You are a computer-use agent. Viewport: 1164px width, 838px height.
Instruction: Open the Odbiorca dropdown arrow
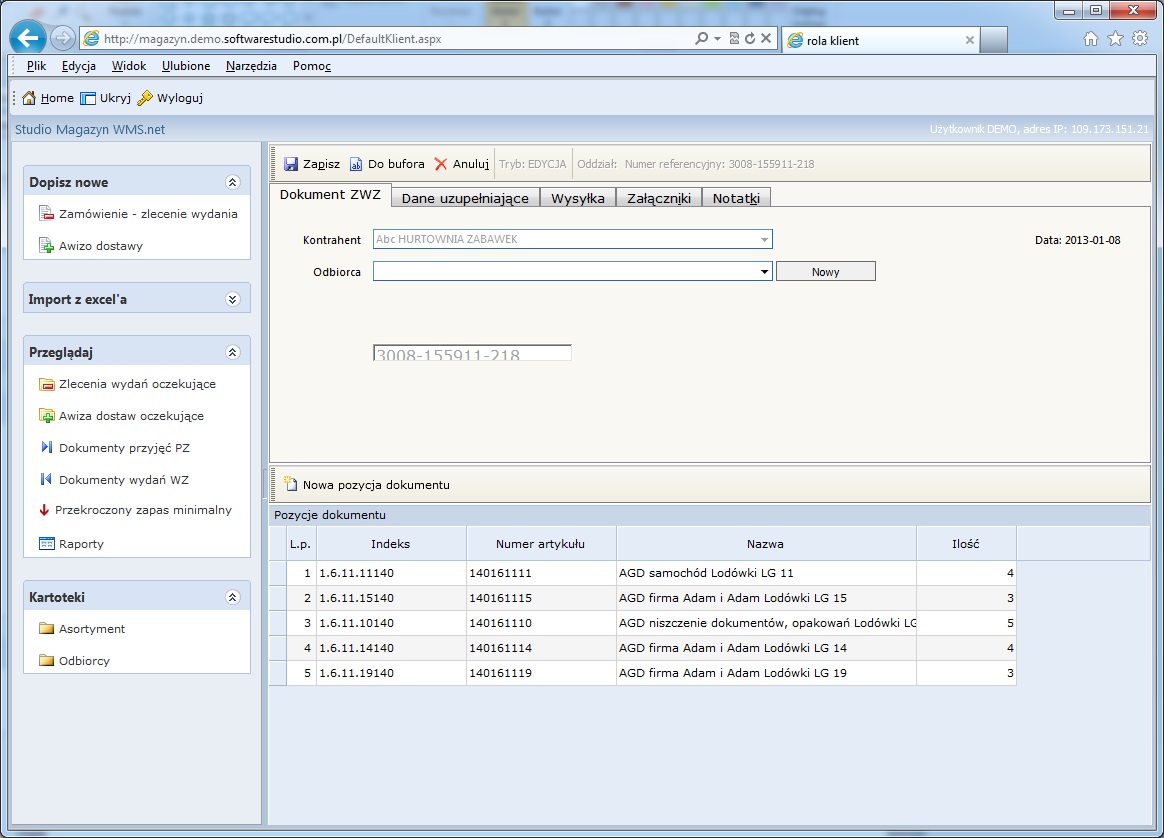(x=764, y=272)
